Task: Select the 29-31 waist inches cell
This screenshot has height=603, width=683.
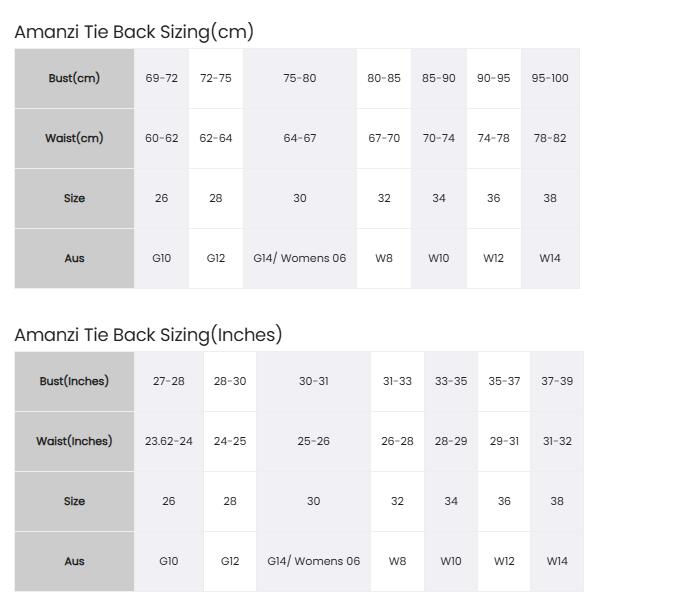Action: (504, 441)
